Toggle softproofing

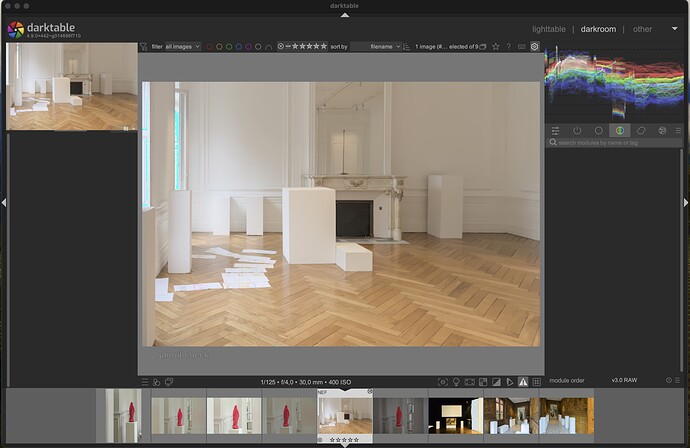click(510, 382)
